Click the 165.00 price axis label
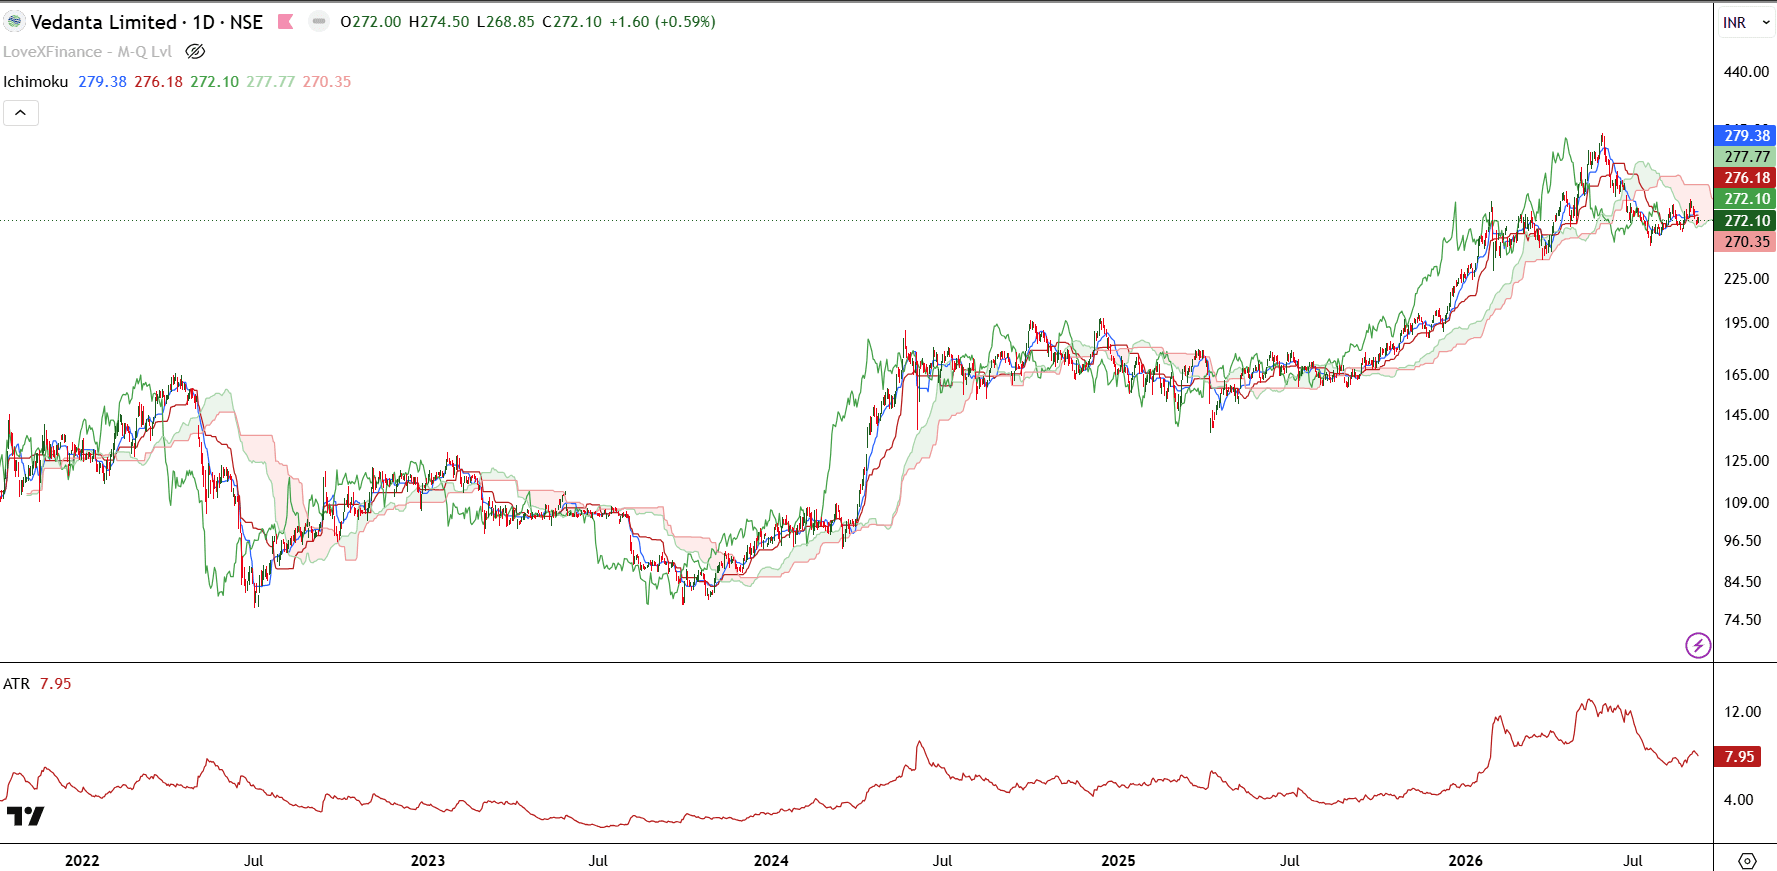The height and width of the screenshot is (871, 1777). 1746,375
